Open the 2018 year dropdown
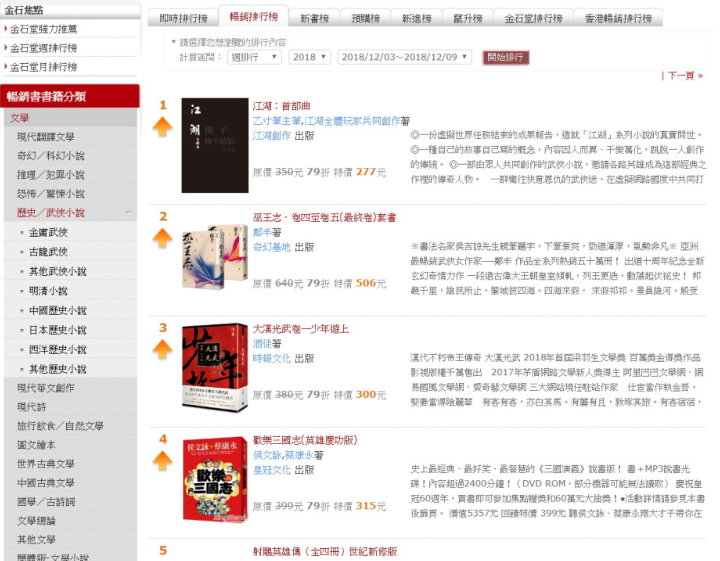This screenshot has width=720, height=561. click(x=309, y=57)
